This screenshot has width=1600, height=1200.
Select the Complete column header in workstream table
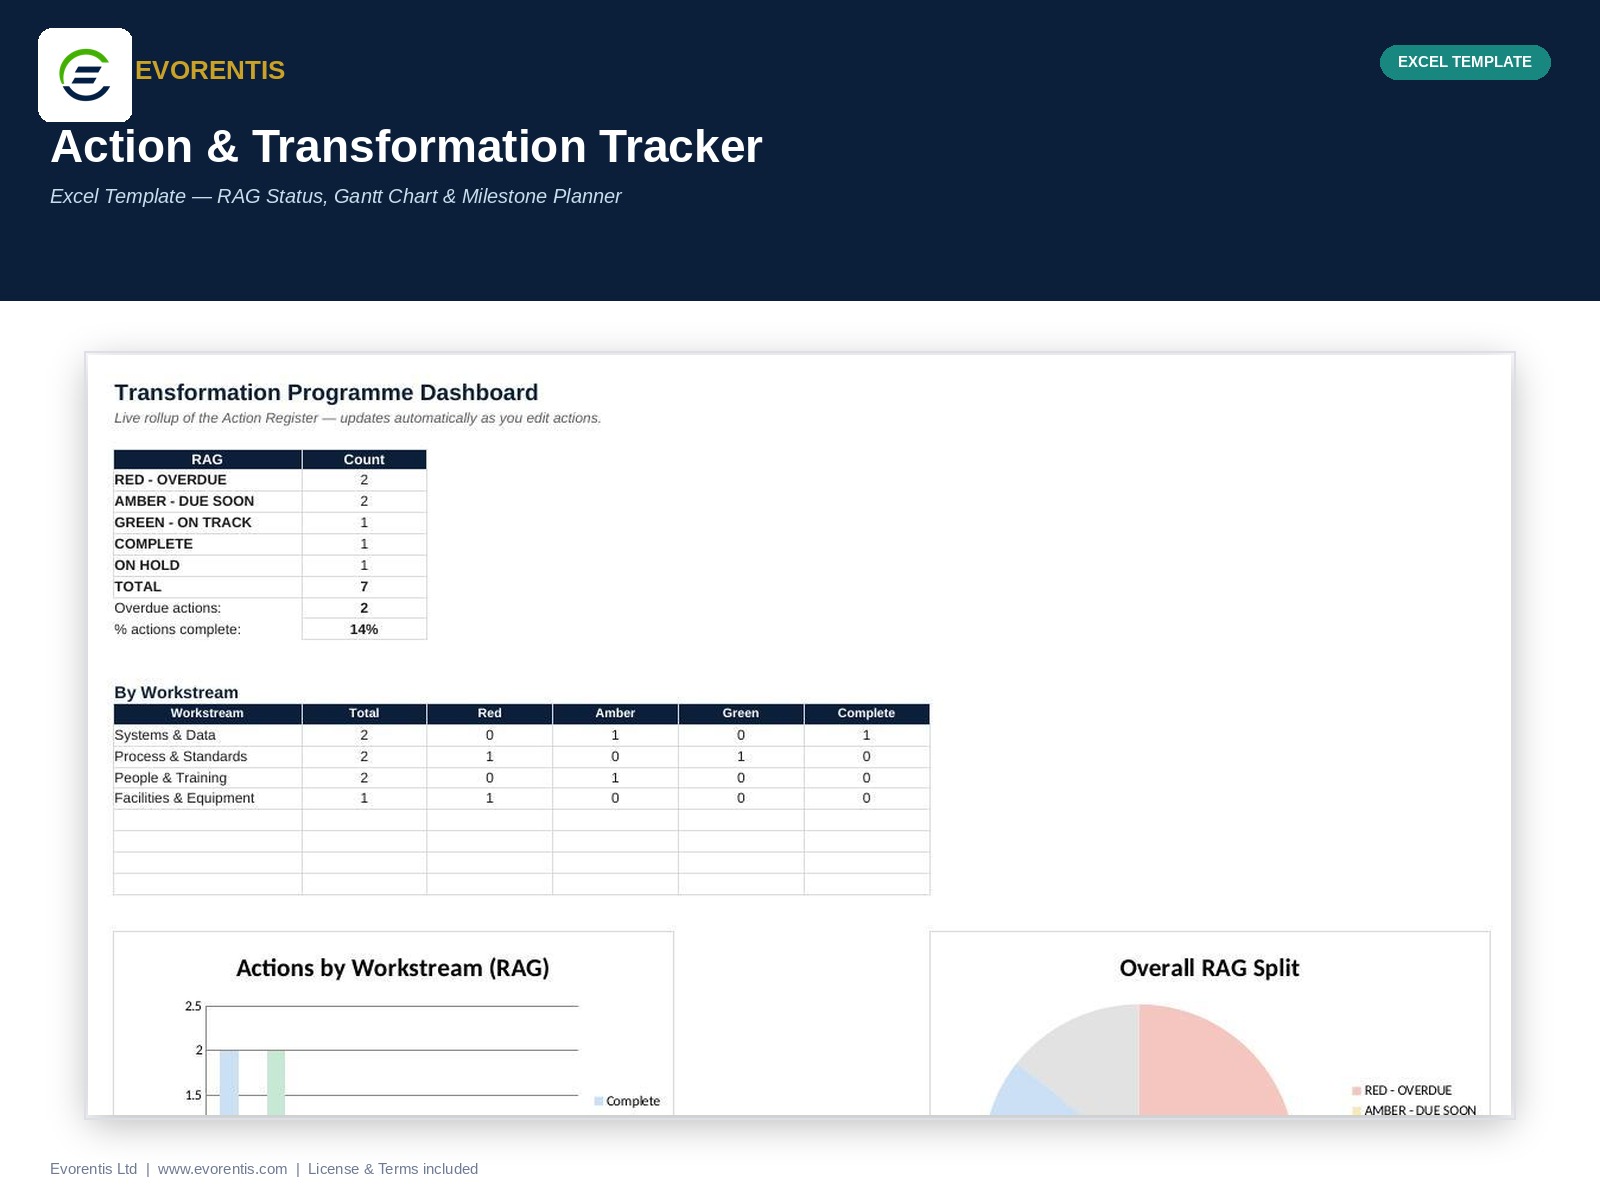pos(866,713)
